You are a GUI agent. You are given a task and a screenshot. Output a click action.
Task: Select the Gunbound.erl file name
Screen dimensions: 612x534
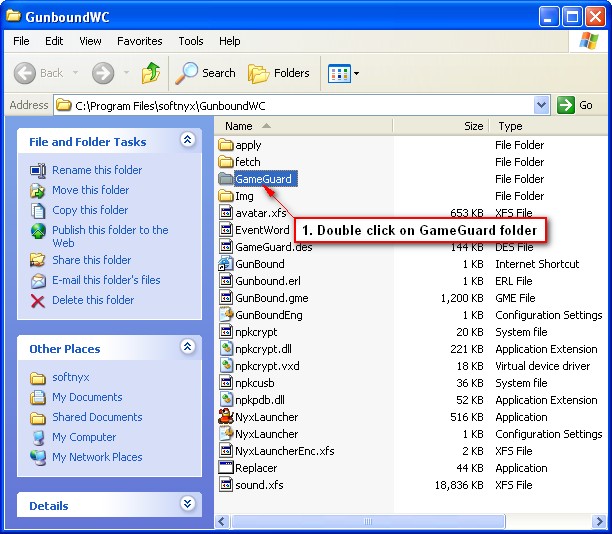point(268,281)
